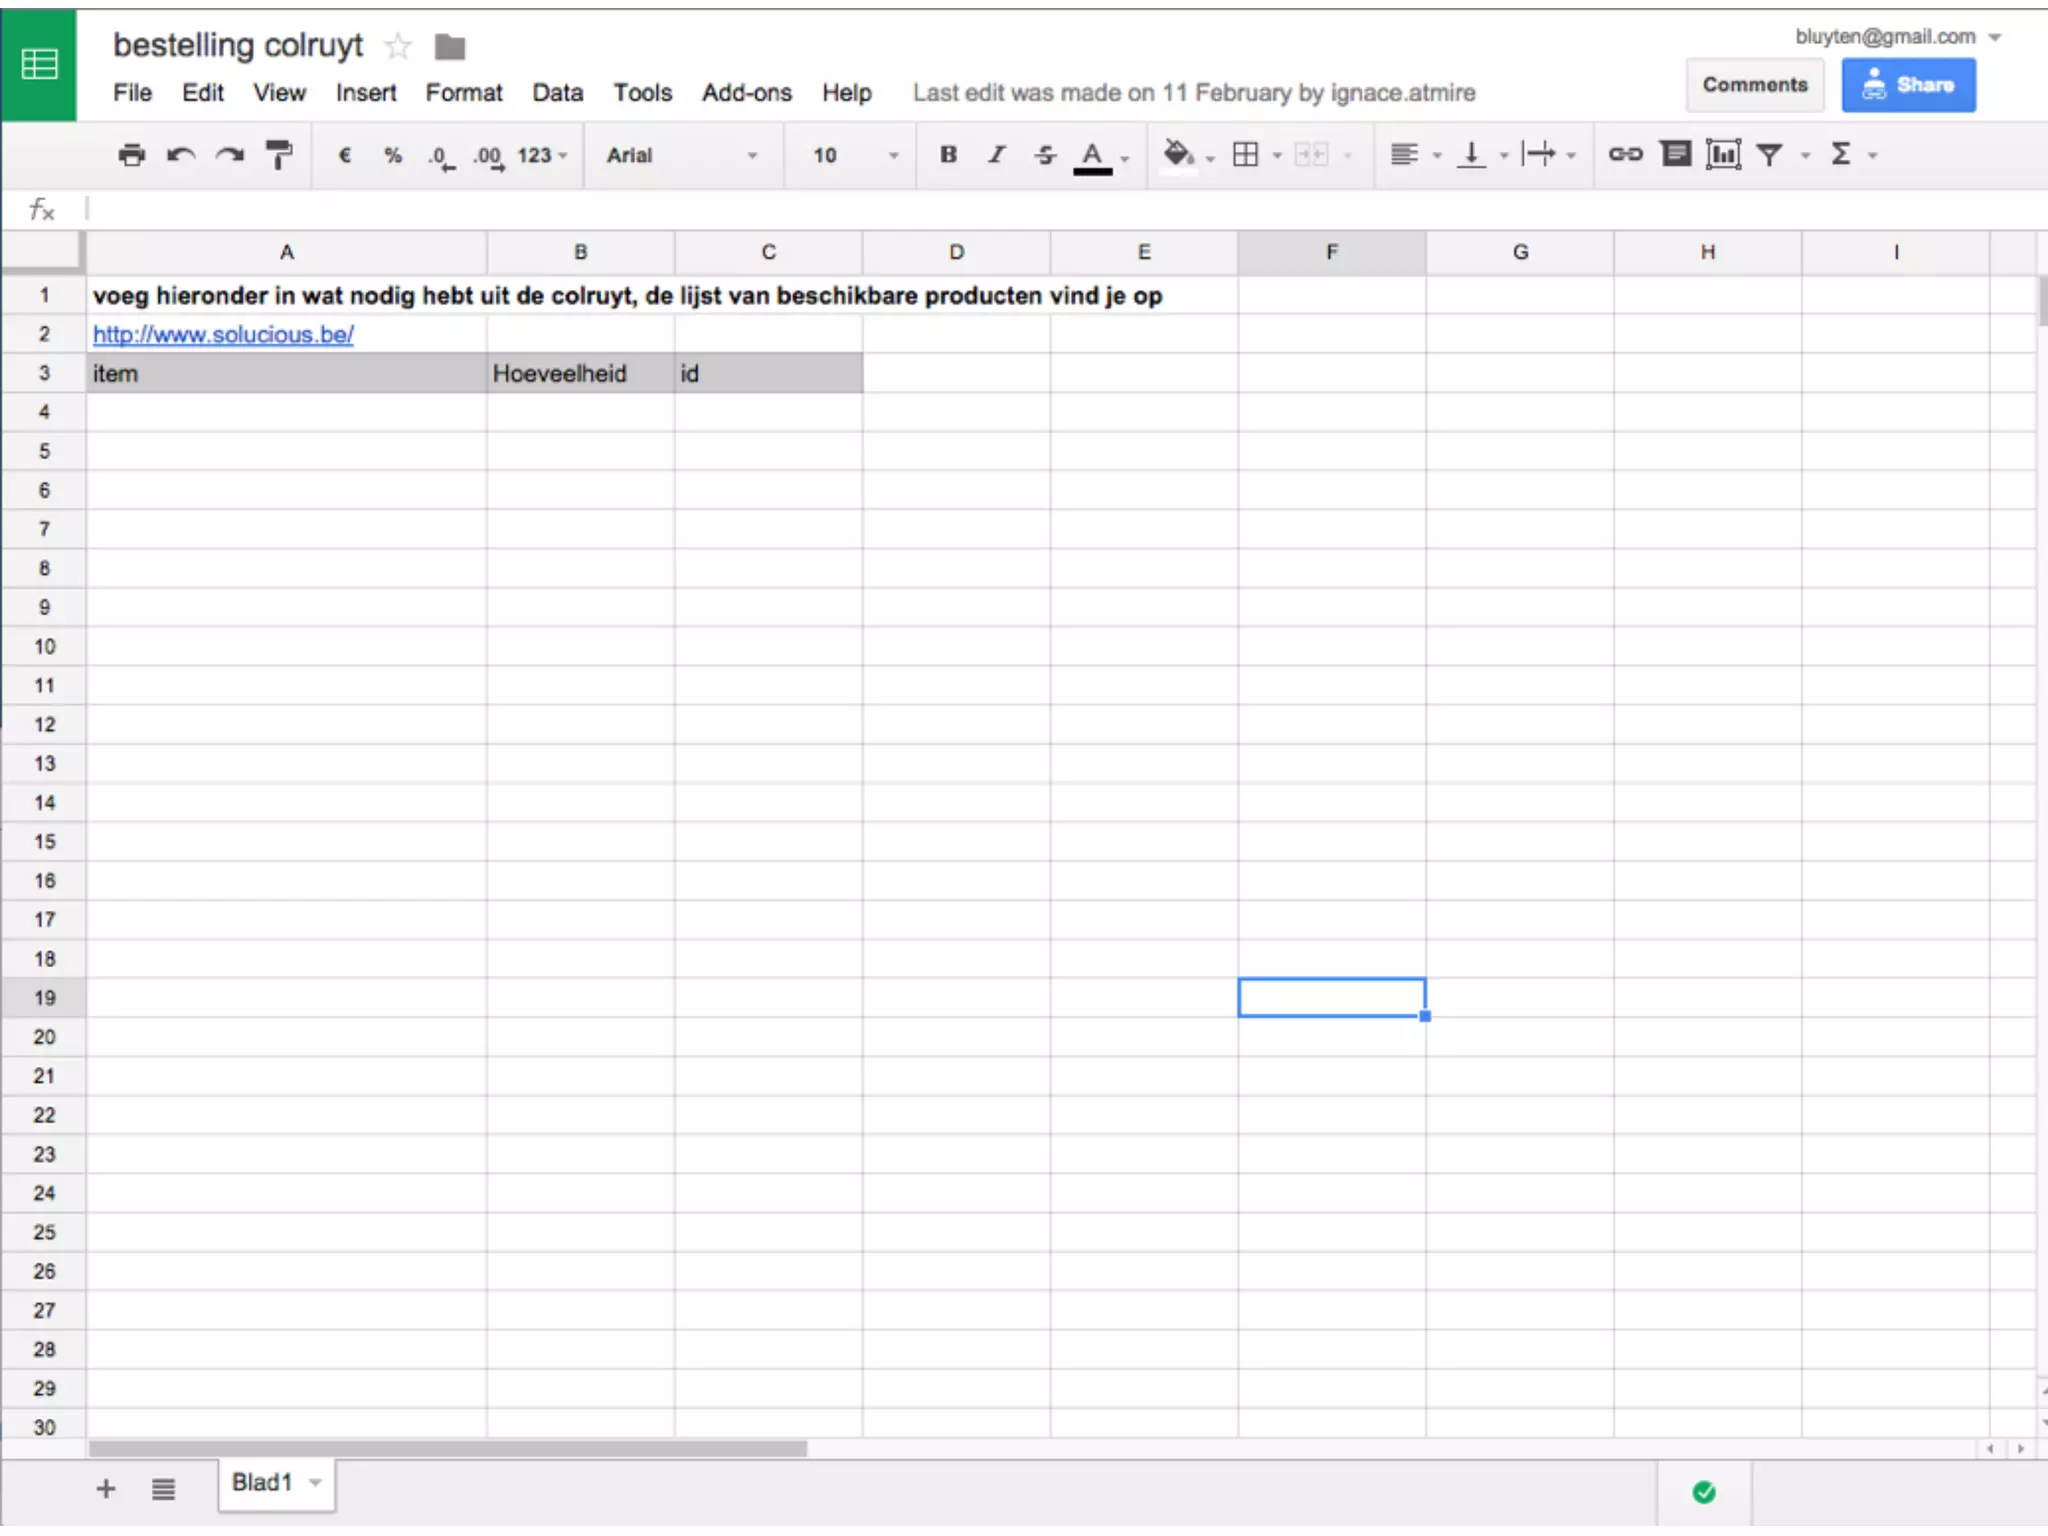Image resolution: width=2048 pixels, height=1536 pixels.
Task: Toggle strikethrough formatting
Action: [x=1045, y=155]
